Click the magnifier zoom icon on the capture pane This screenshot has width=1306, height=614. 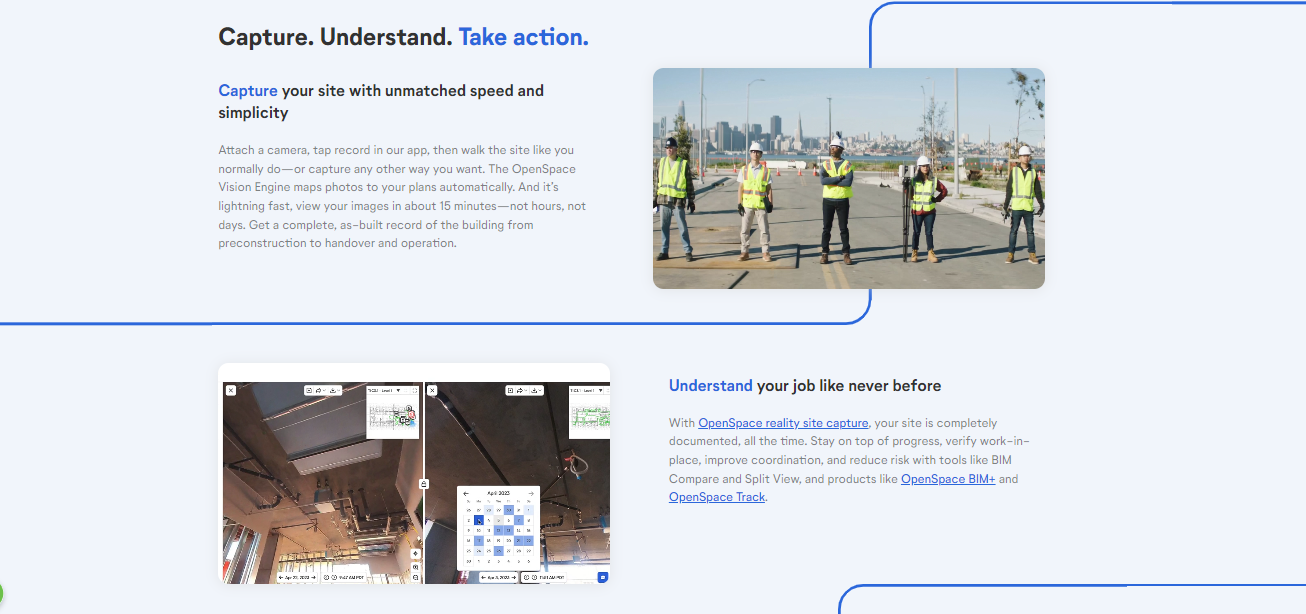[415, 567]
